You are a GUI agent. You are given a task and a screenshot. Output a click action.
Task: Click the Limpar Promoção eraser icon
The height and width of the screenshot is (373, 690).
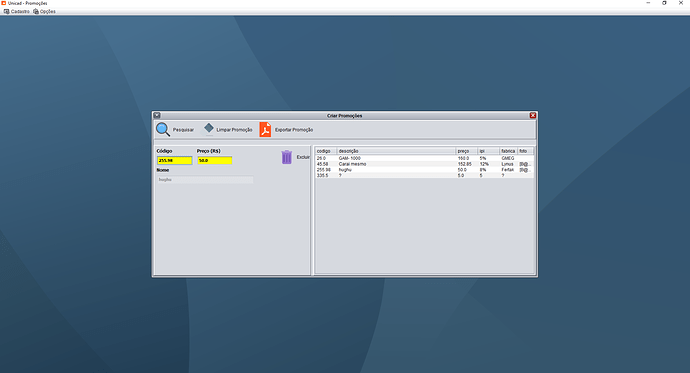[x=209, y=129]
